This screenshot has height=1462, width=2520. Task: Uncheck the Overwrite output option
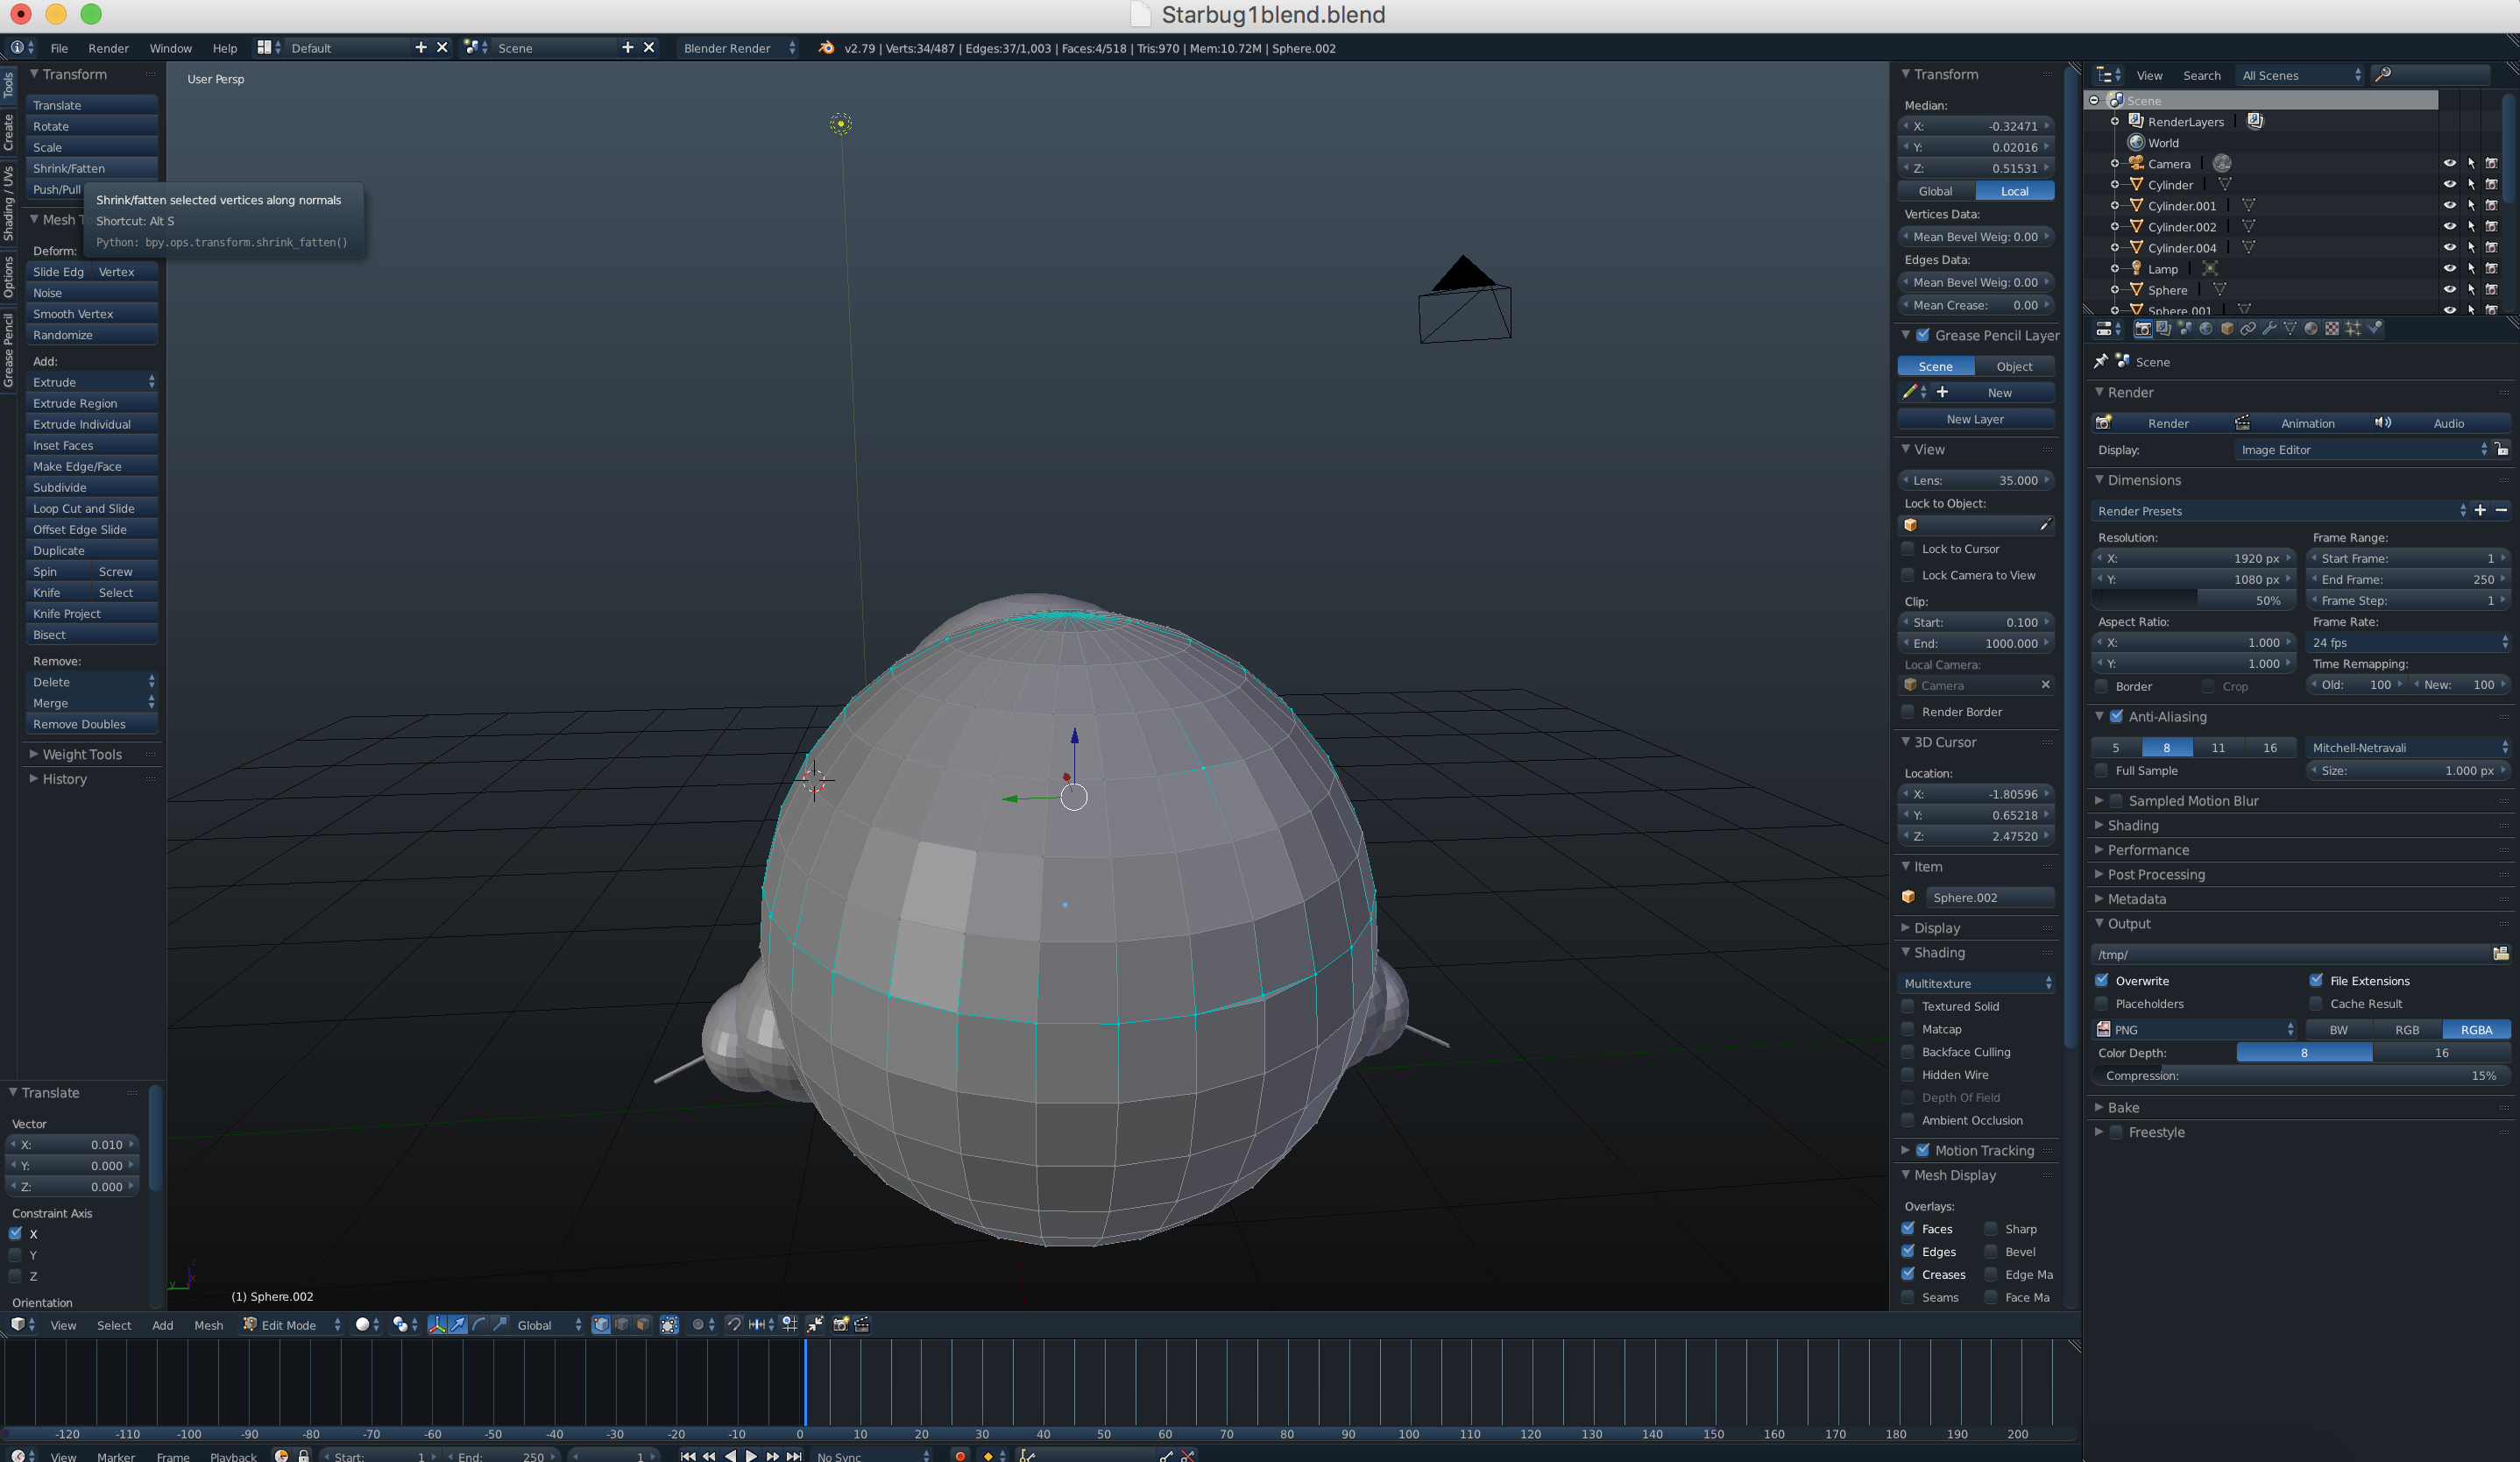pos(2102,980)
